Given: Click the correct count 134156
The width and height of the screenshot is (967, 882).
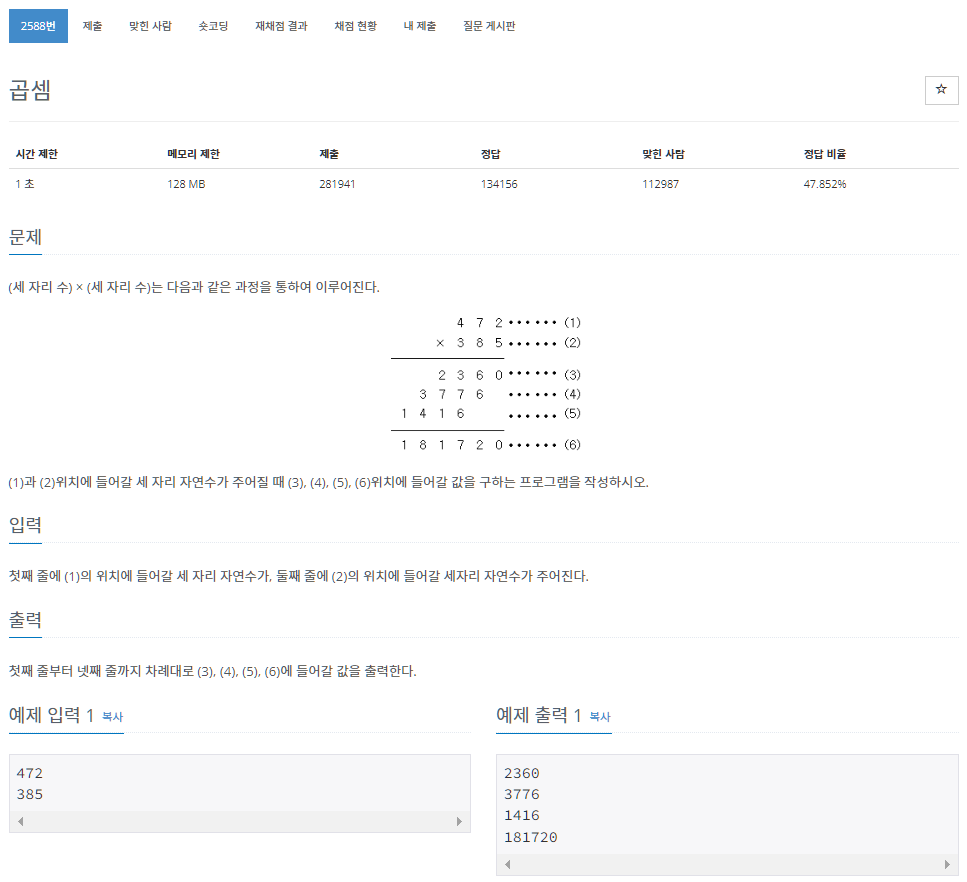Looking at the screenshot, I should (499, 184).
